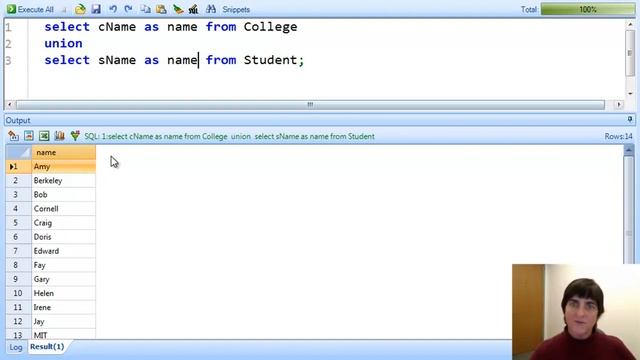Open the results chart icon

click(x=60, y=136)
